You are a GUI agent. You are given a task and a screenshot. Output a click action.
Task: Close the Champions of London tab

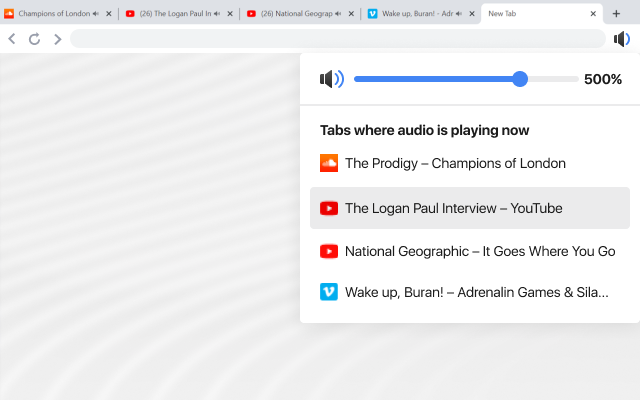109,13
